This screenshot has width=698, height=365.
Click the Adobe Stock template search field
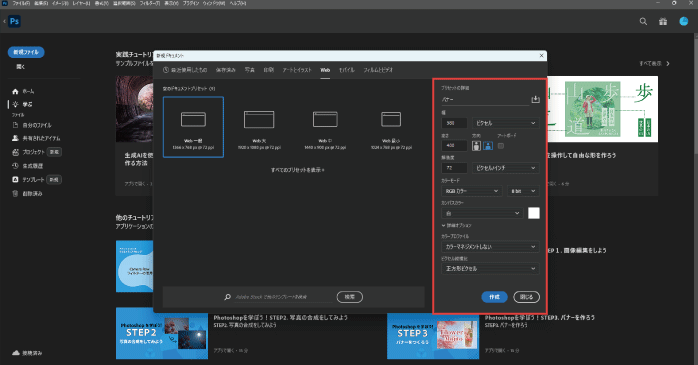(283, 297)
